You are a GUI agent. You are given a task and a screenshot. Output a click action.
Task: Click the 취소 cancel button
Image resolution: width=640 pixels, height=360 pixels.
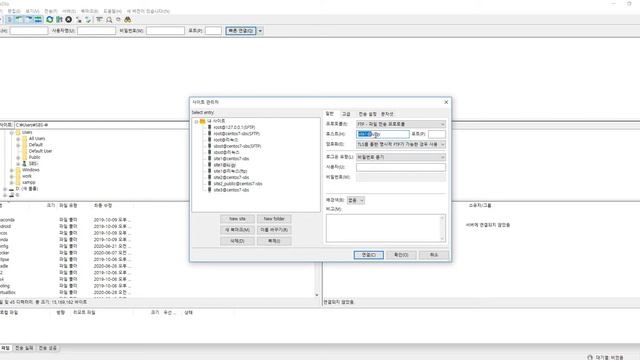click(x=434, y=255)
